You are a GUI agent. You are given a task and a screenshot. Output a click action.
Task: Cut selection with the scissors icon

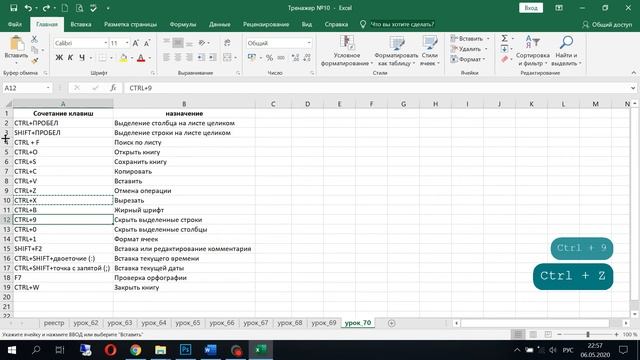34,39
